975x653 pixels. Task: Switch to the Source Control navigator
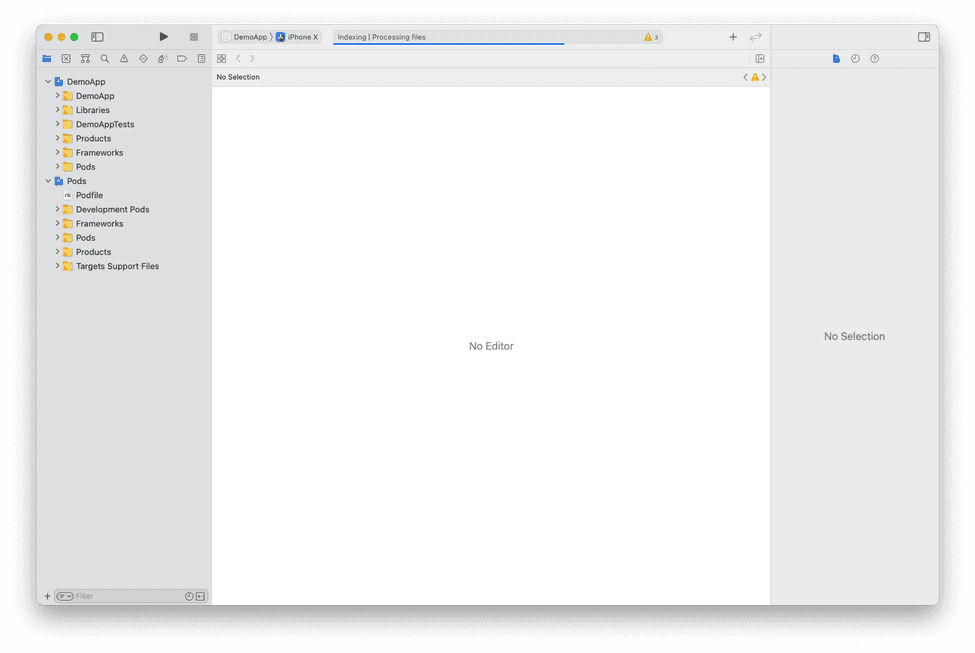tap(66, 58)
